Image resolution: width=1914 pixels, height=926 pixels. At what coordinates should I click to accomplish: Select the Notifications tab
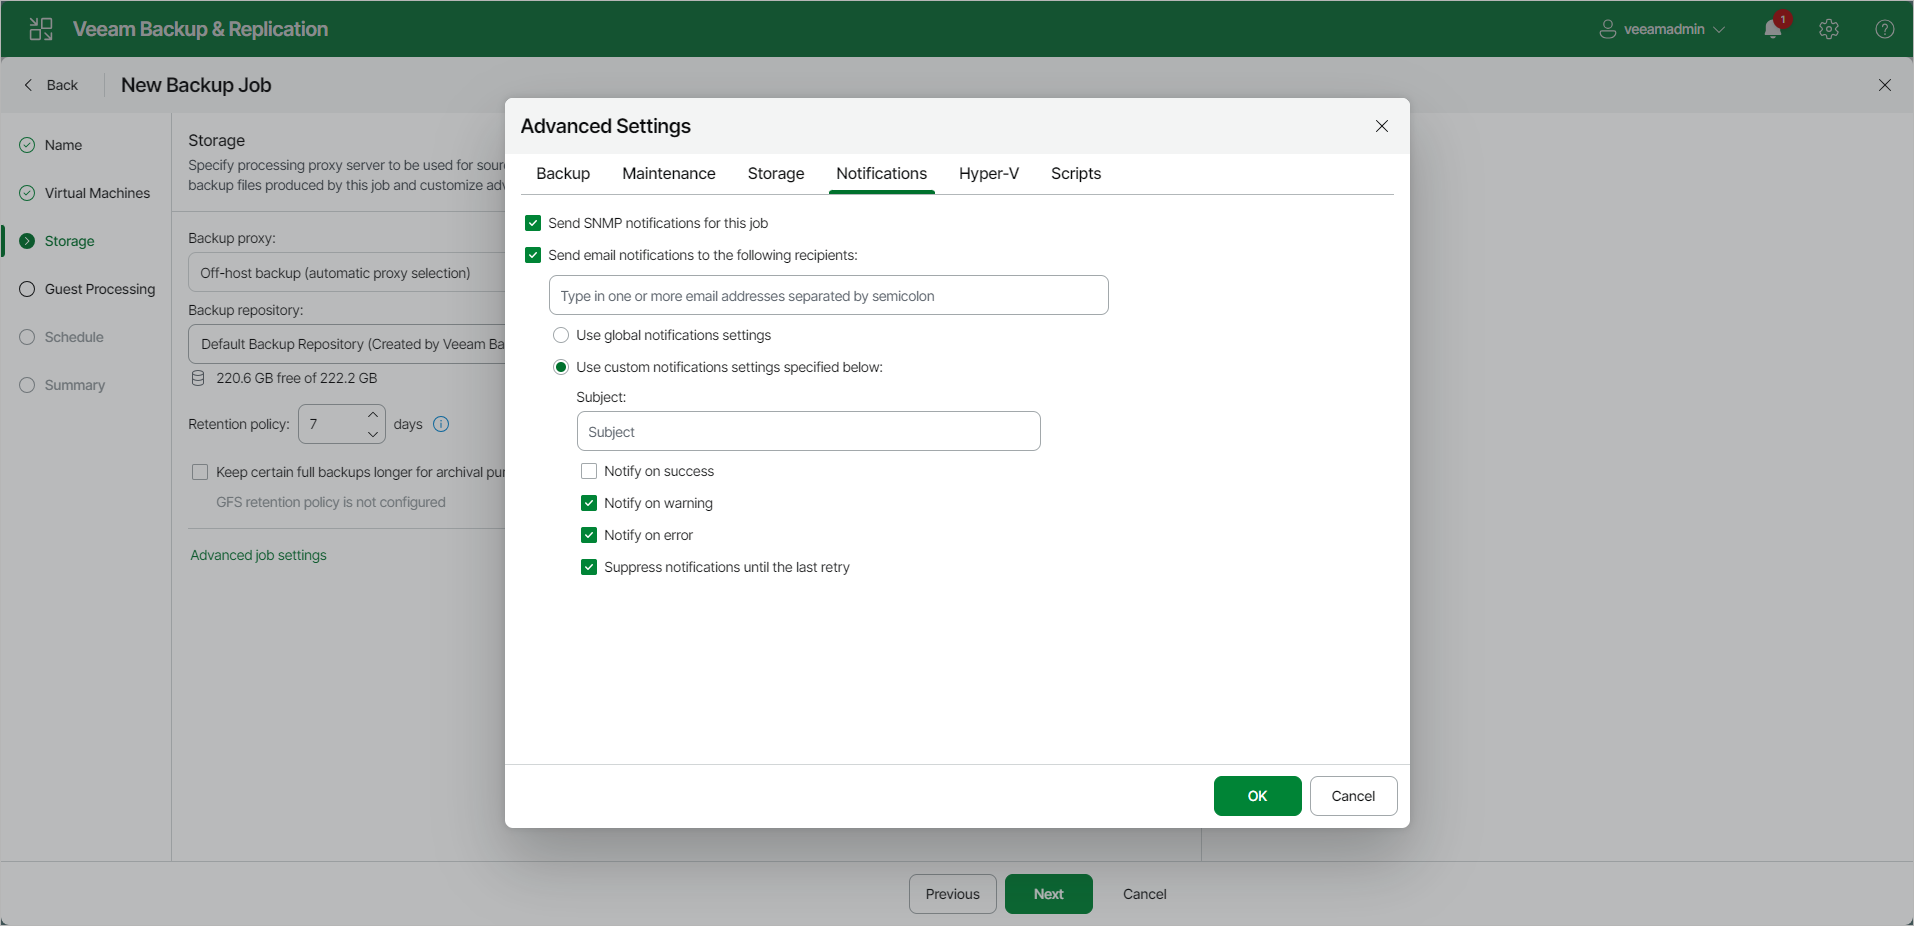(882, 173)
